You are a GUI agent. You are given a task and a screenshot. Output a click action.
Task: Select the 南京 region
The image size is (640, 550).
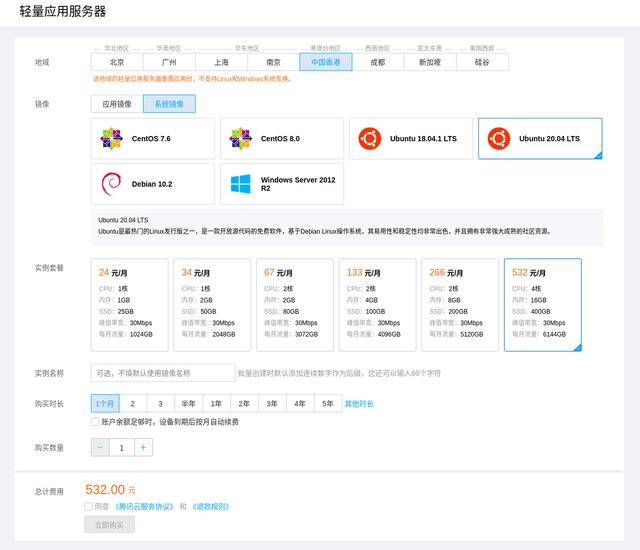coord(273,62)
